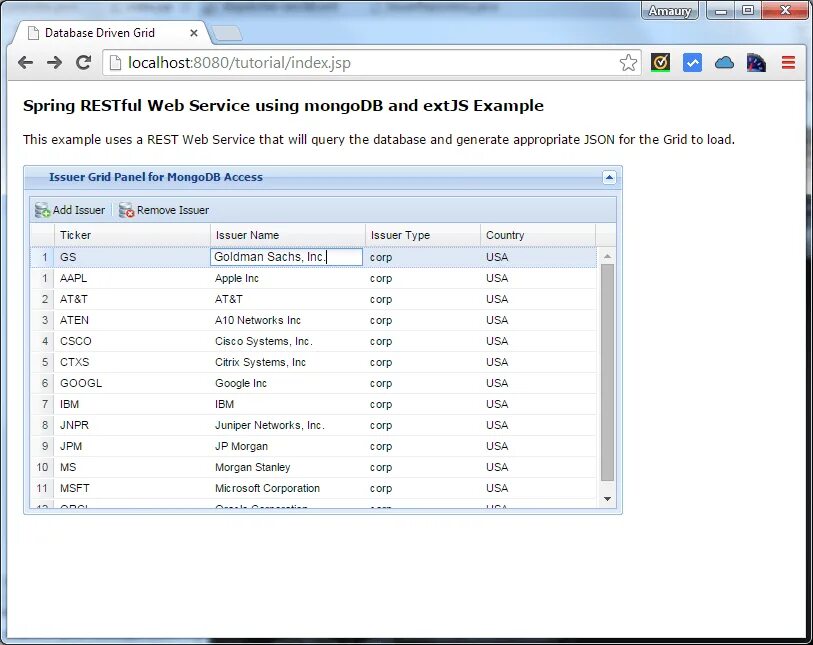Select the MS ticker cell
The height and width of the screenshot is (645, 813).
[132, 467]
